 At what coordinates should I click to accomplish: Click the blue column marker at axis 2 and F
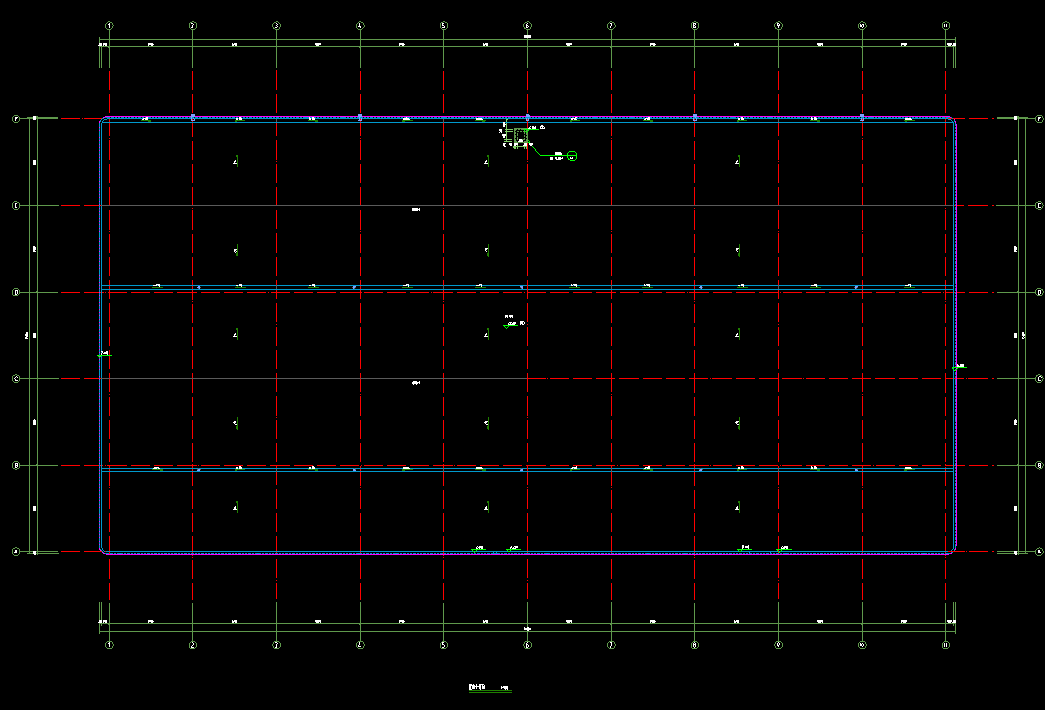pyautogui.click(x=193, y=118)
